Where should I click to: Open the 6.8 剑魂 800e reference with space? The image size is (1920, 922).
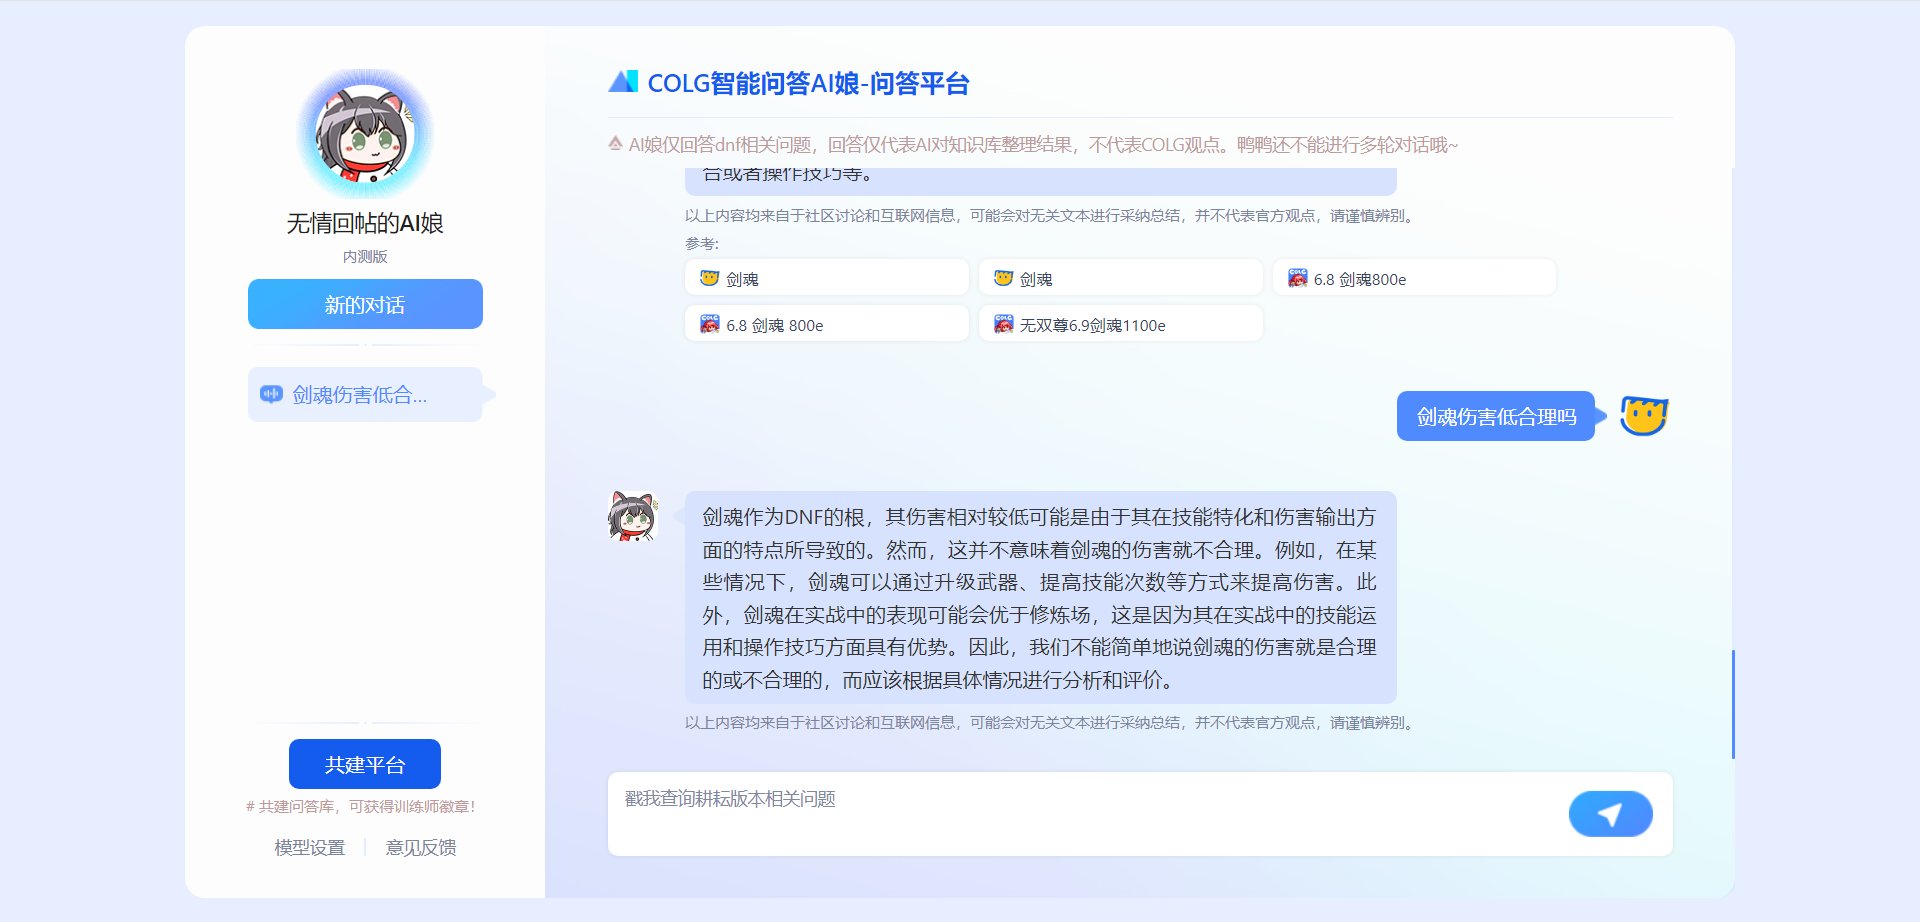[x=827, y=324]
